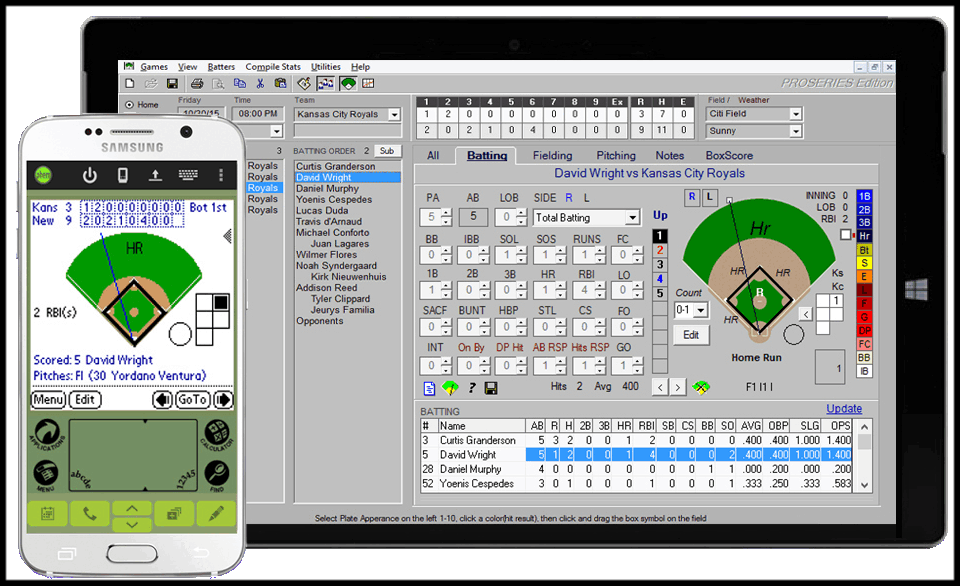The width and height of the screenshot is (960, 586).
Task: Click the green field diamond icon below stats
Action: tap(450, 388)
